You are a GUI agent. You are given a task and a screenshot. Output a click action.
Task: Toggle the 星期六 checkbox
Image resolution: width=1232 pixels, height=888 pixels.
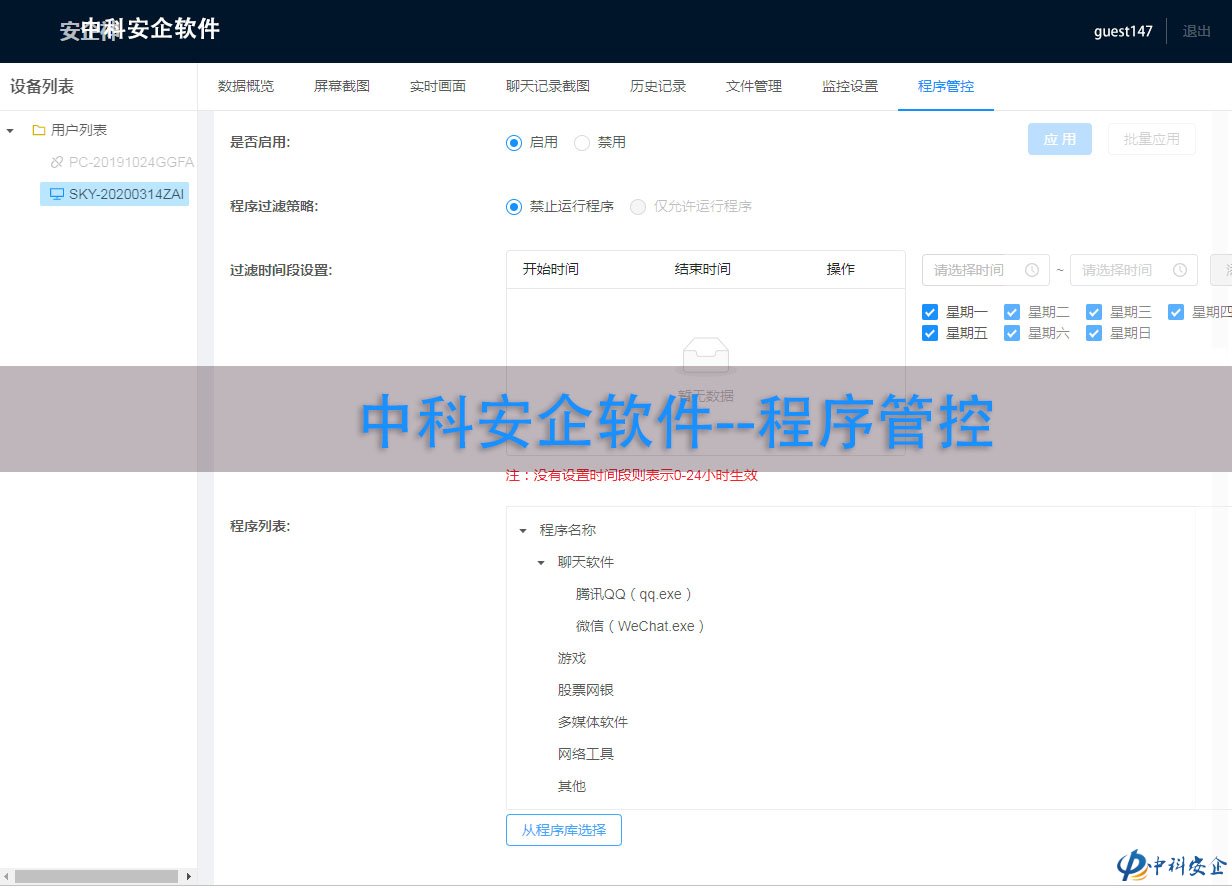coord(1012,333)
